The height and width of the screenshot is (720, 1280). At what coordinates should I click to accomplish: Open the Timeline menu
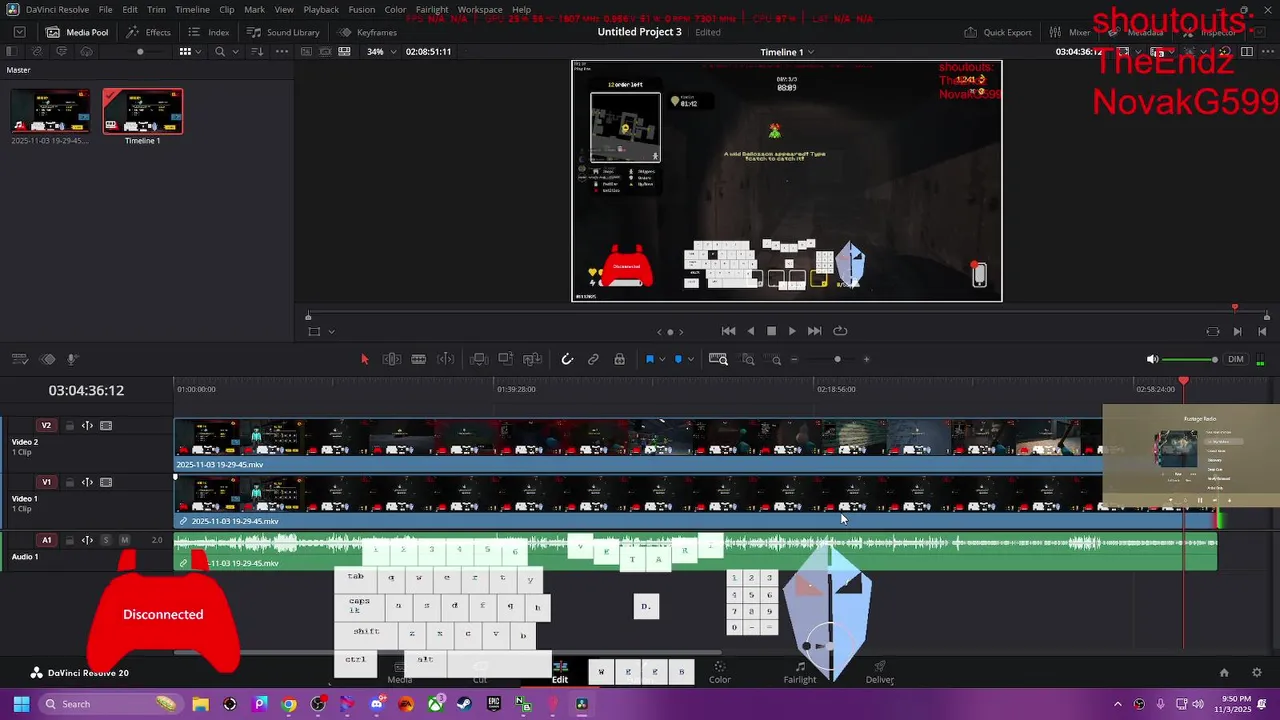(x=192, y=9)
